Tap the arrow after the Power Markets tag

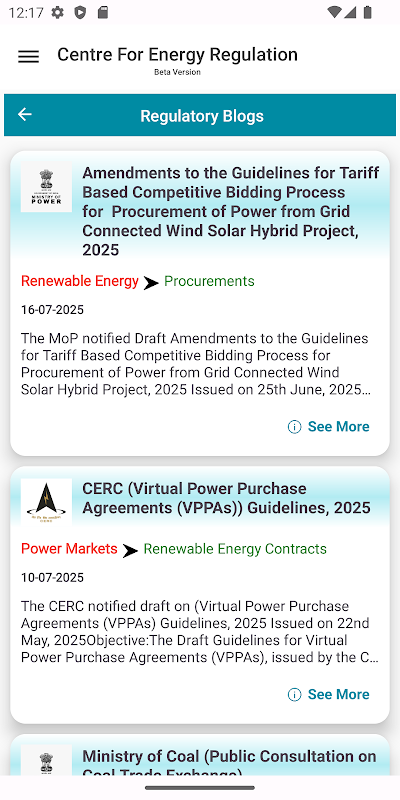[x=130, y=551]
